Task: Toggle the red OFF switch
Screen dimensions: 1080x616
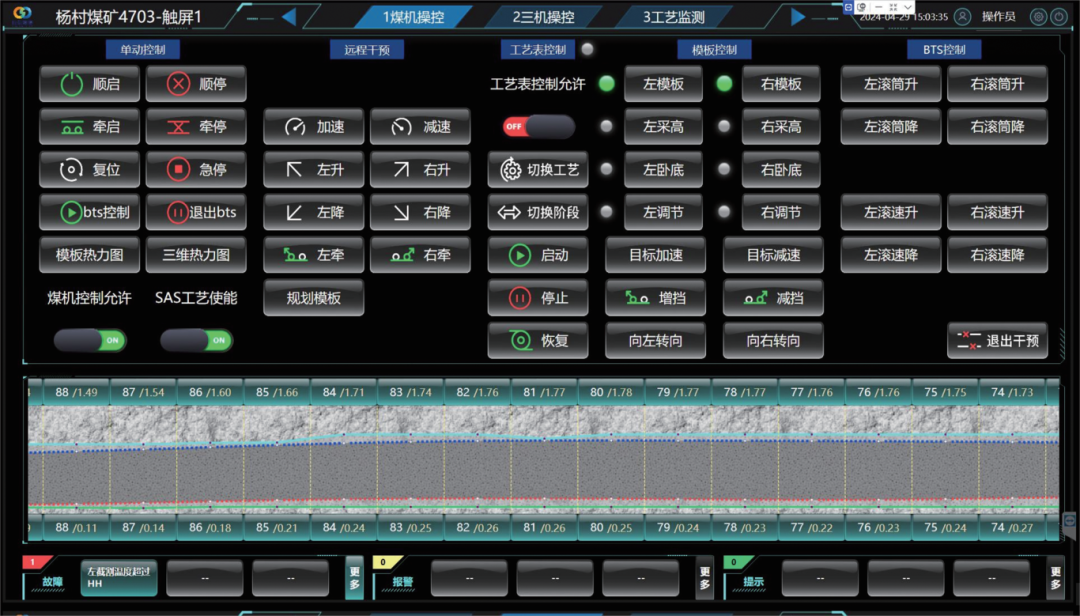Action: [538, 127]
